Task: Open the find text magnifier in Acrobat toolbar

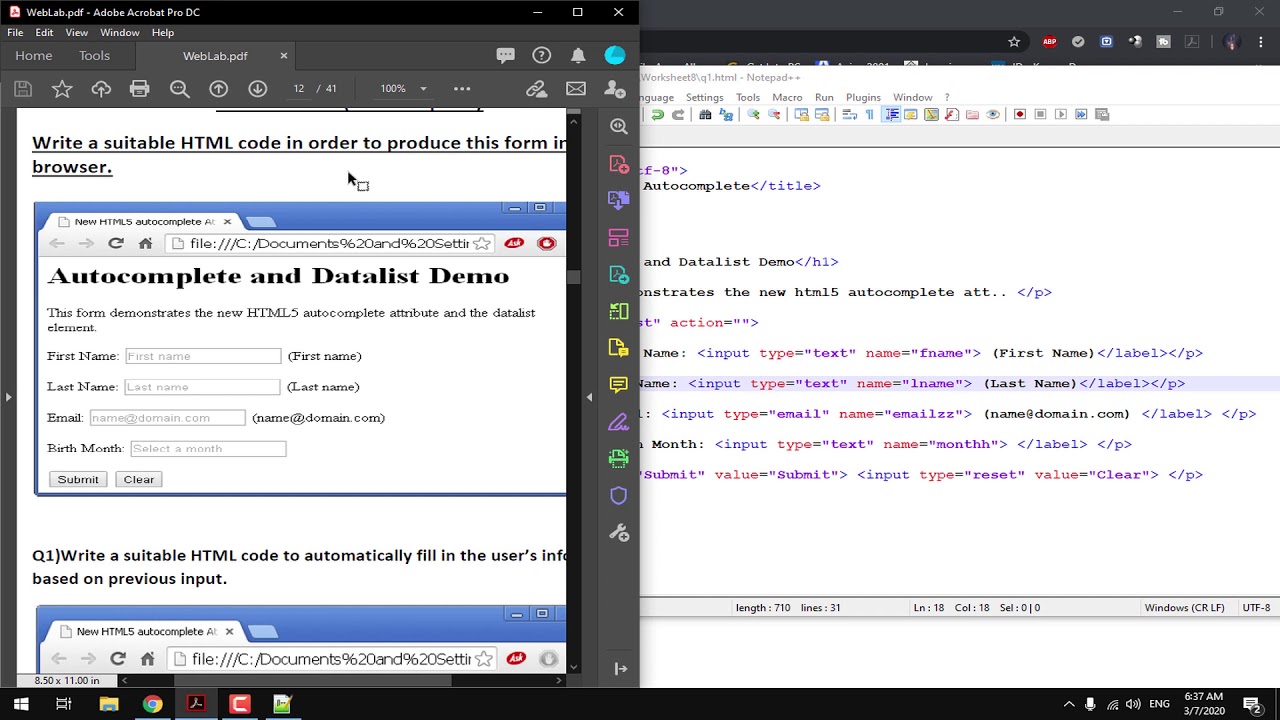Action: pyautogui.click(x=180, y=89)
